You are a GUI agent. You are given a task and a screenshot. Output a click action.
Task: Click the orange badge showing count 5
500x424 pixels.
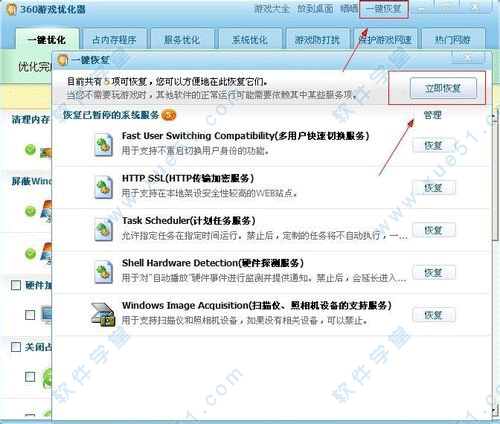[x=169, y=115]
